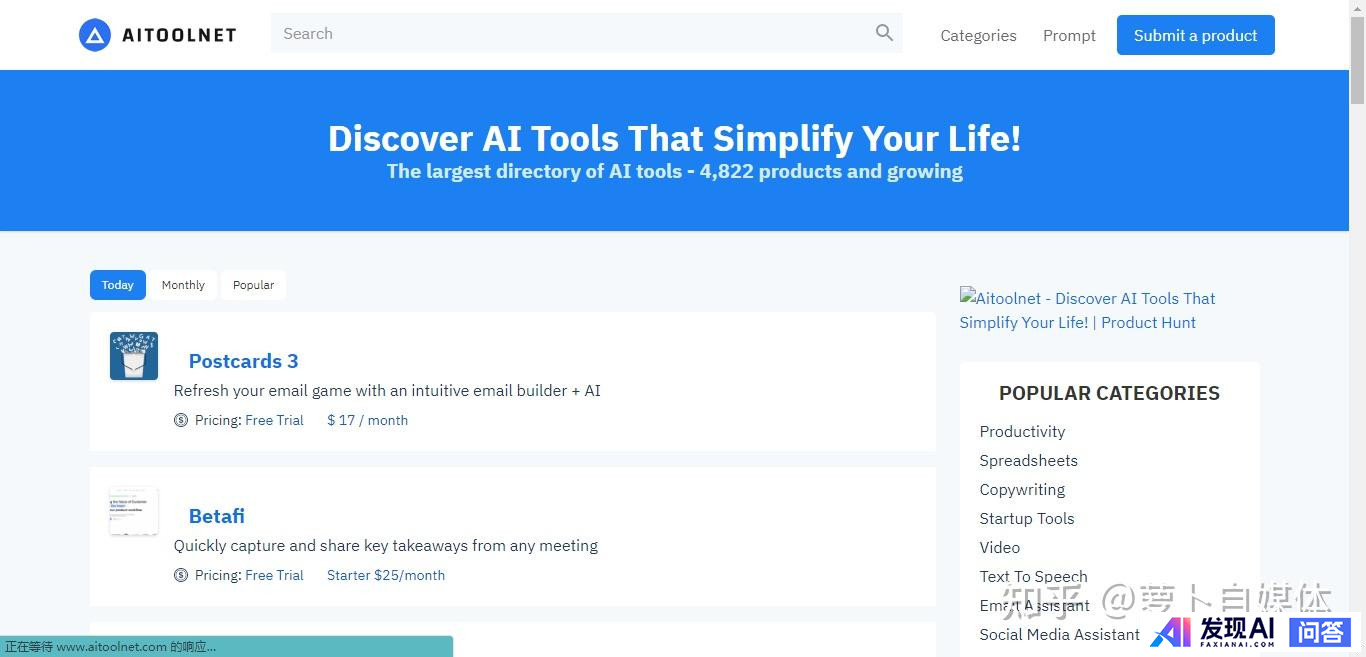Viewport: 1366px width, 657px height.
Task: Open the Betafi product thumbnail
Action: click(x=134, y=511)
